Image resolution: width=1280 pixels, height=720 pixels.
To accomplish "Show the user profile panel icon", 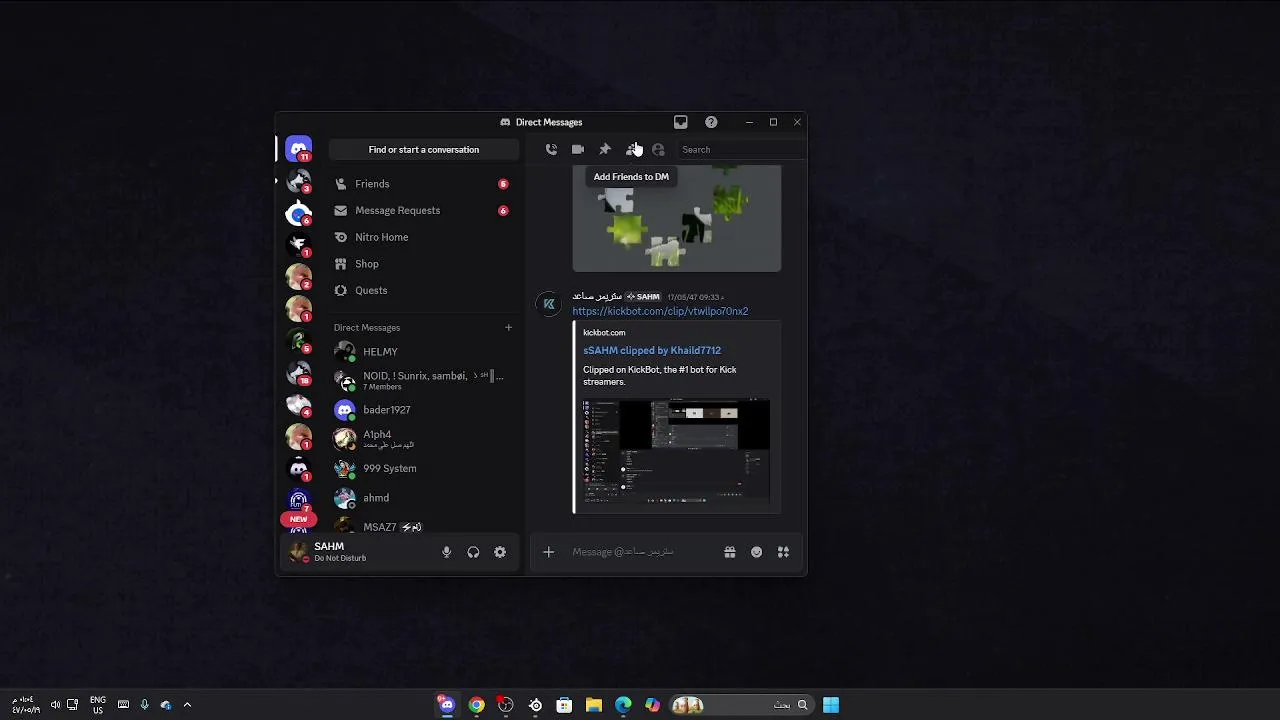I will coord(658,149).
